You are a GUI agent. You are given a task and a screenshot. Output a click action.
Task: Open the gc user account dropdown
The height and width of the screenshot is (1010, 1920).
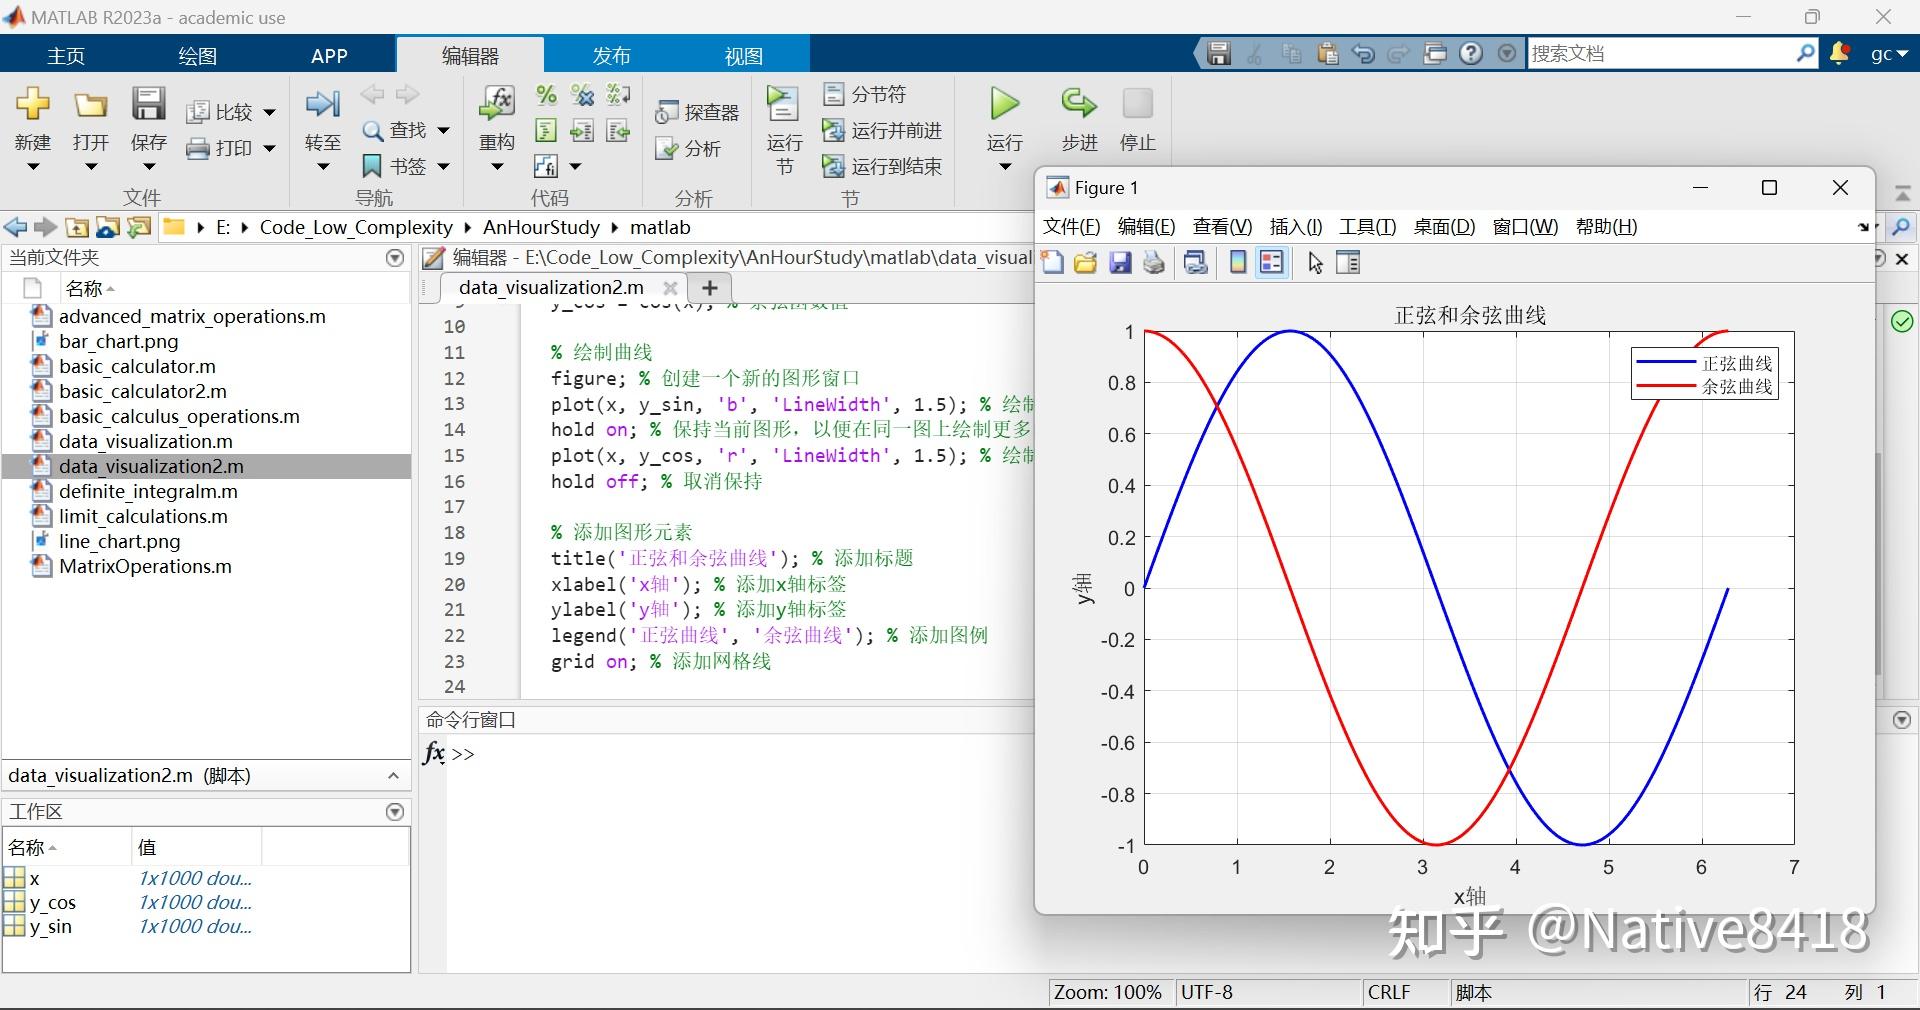(x=1889, y=54)
